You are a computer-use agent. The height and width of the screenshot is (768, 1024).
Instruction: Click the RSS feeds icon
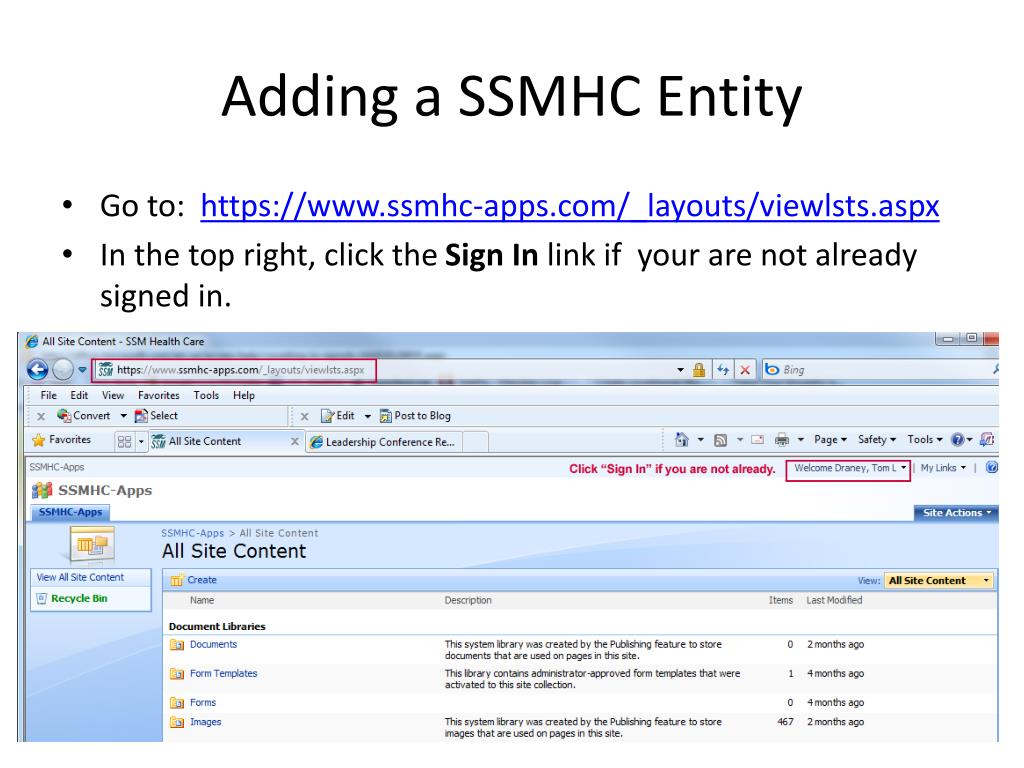[720, 440]
